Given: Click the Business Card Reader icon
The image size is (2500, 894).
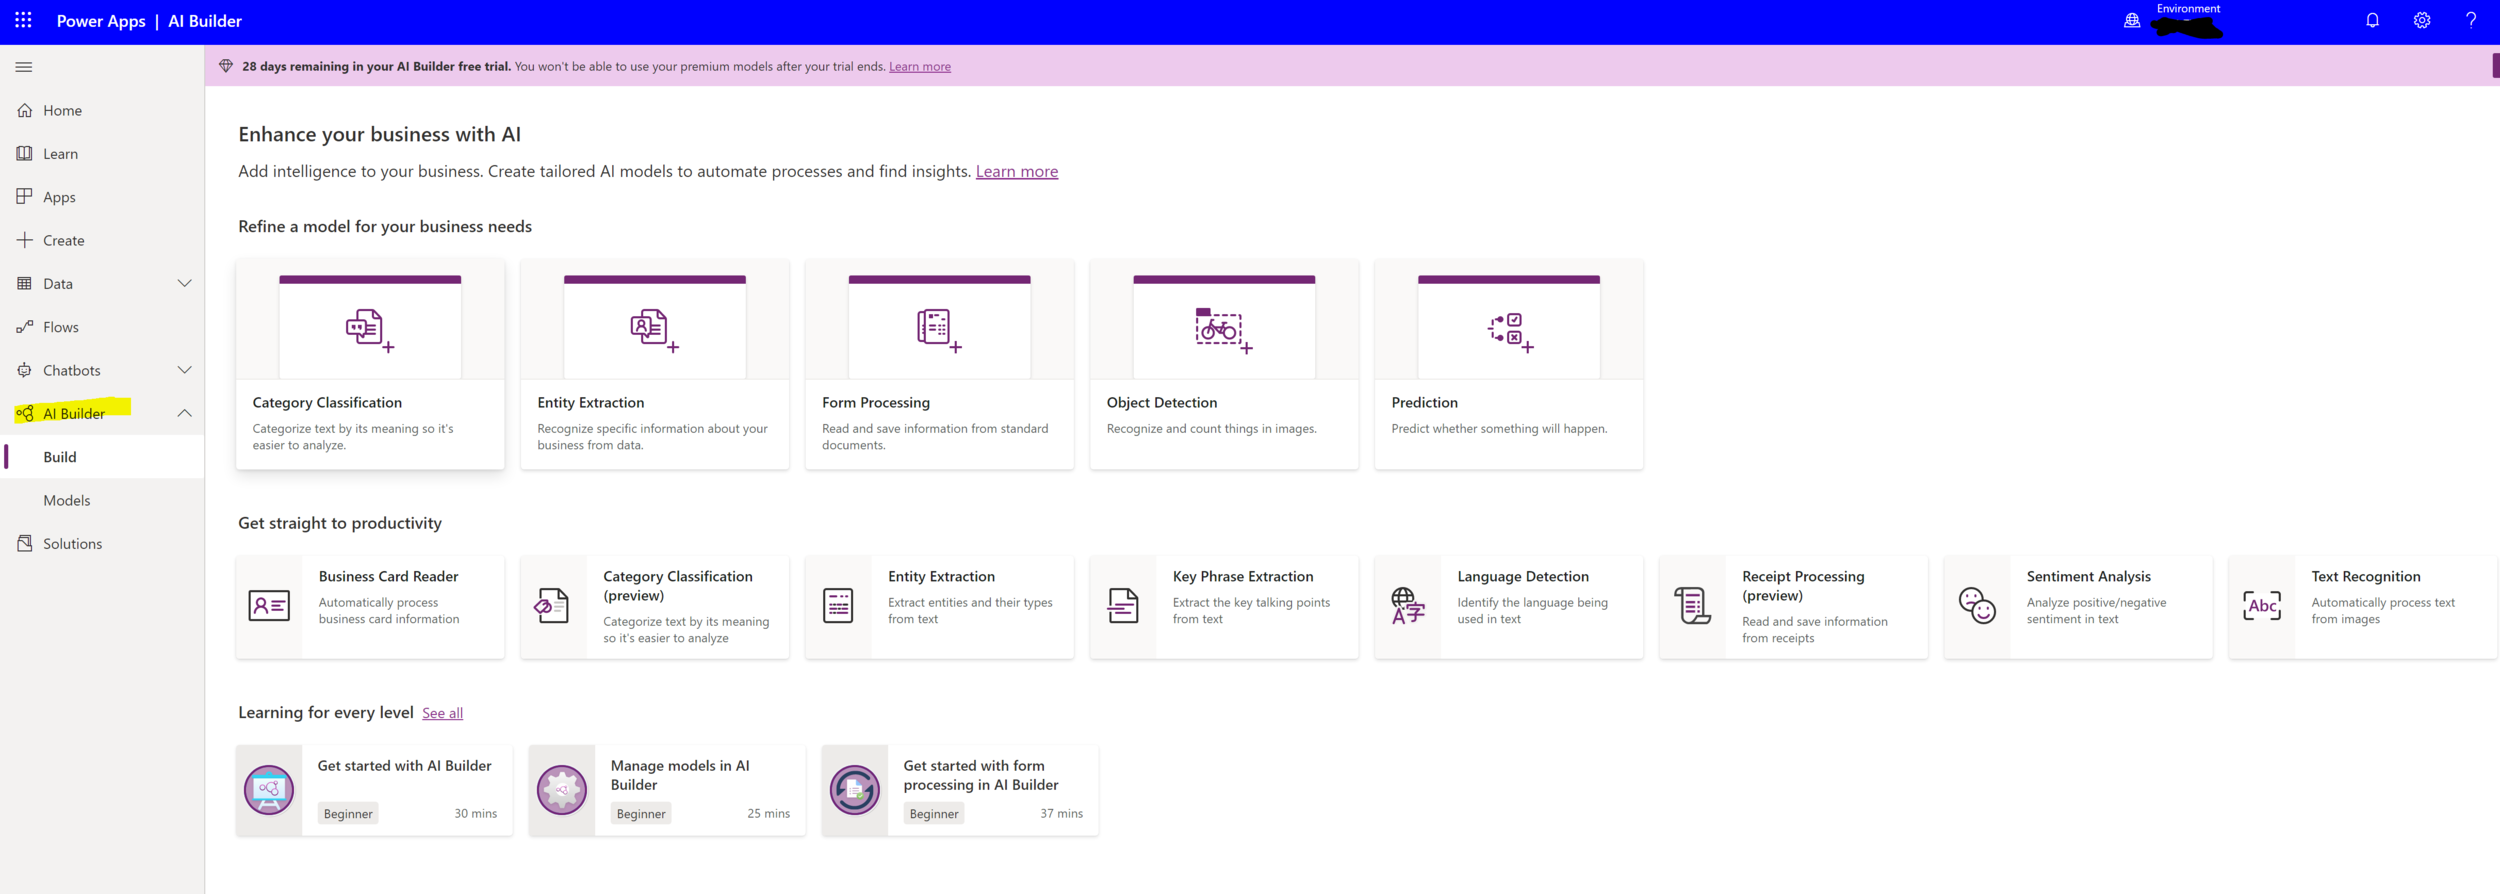Looking at the screenshot, I should 269,606.
